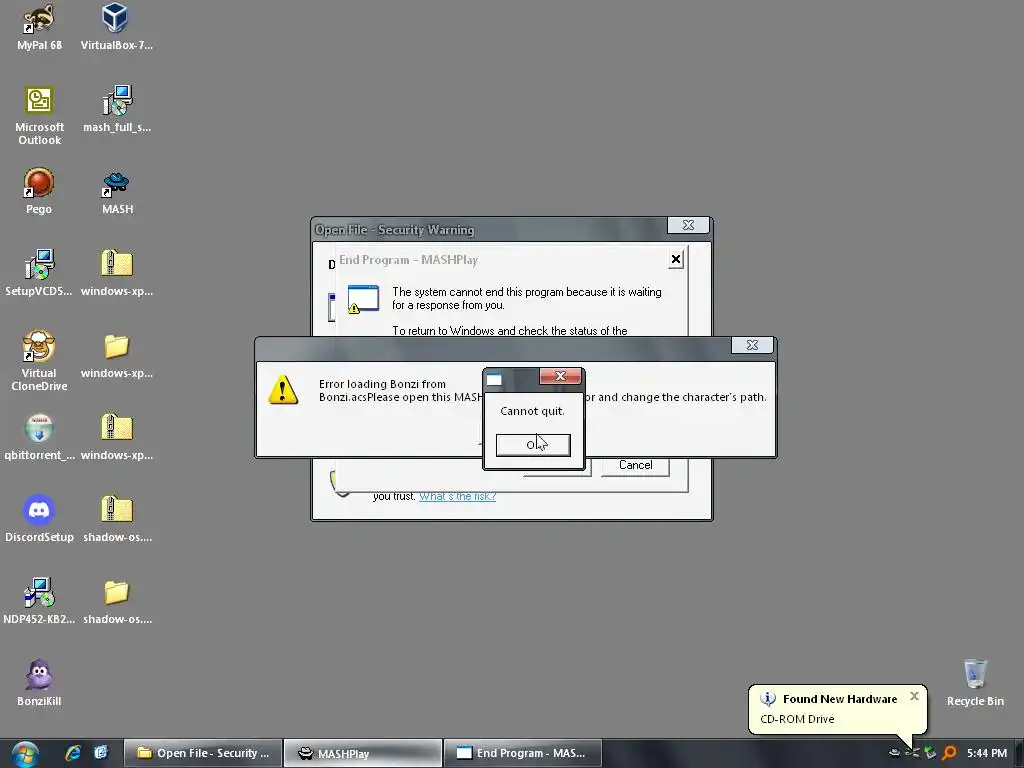Click the CD-ROM Drive notification text
This screenshot has height=768, width=1024.
pos(797,719)
